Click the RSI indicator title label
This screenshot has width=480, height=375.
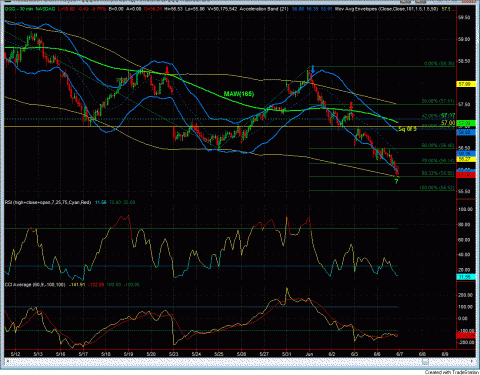coord(48,202)
